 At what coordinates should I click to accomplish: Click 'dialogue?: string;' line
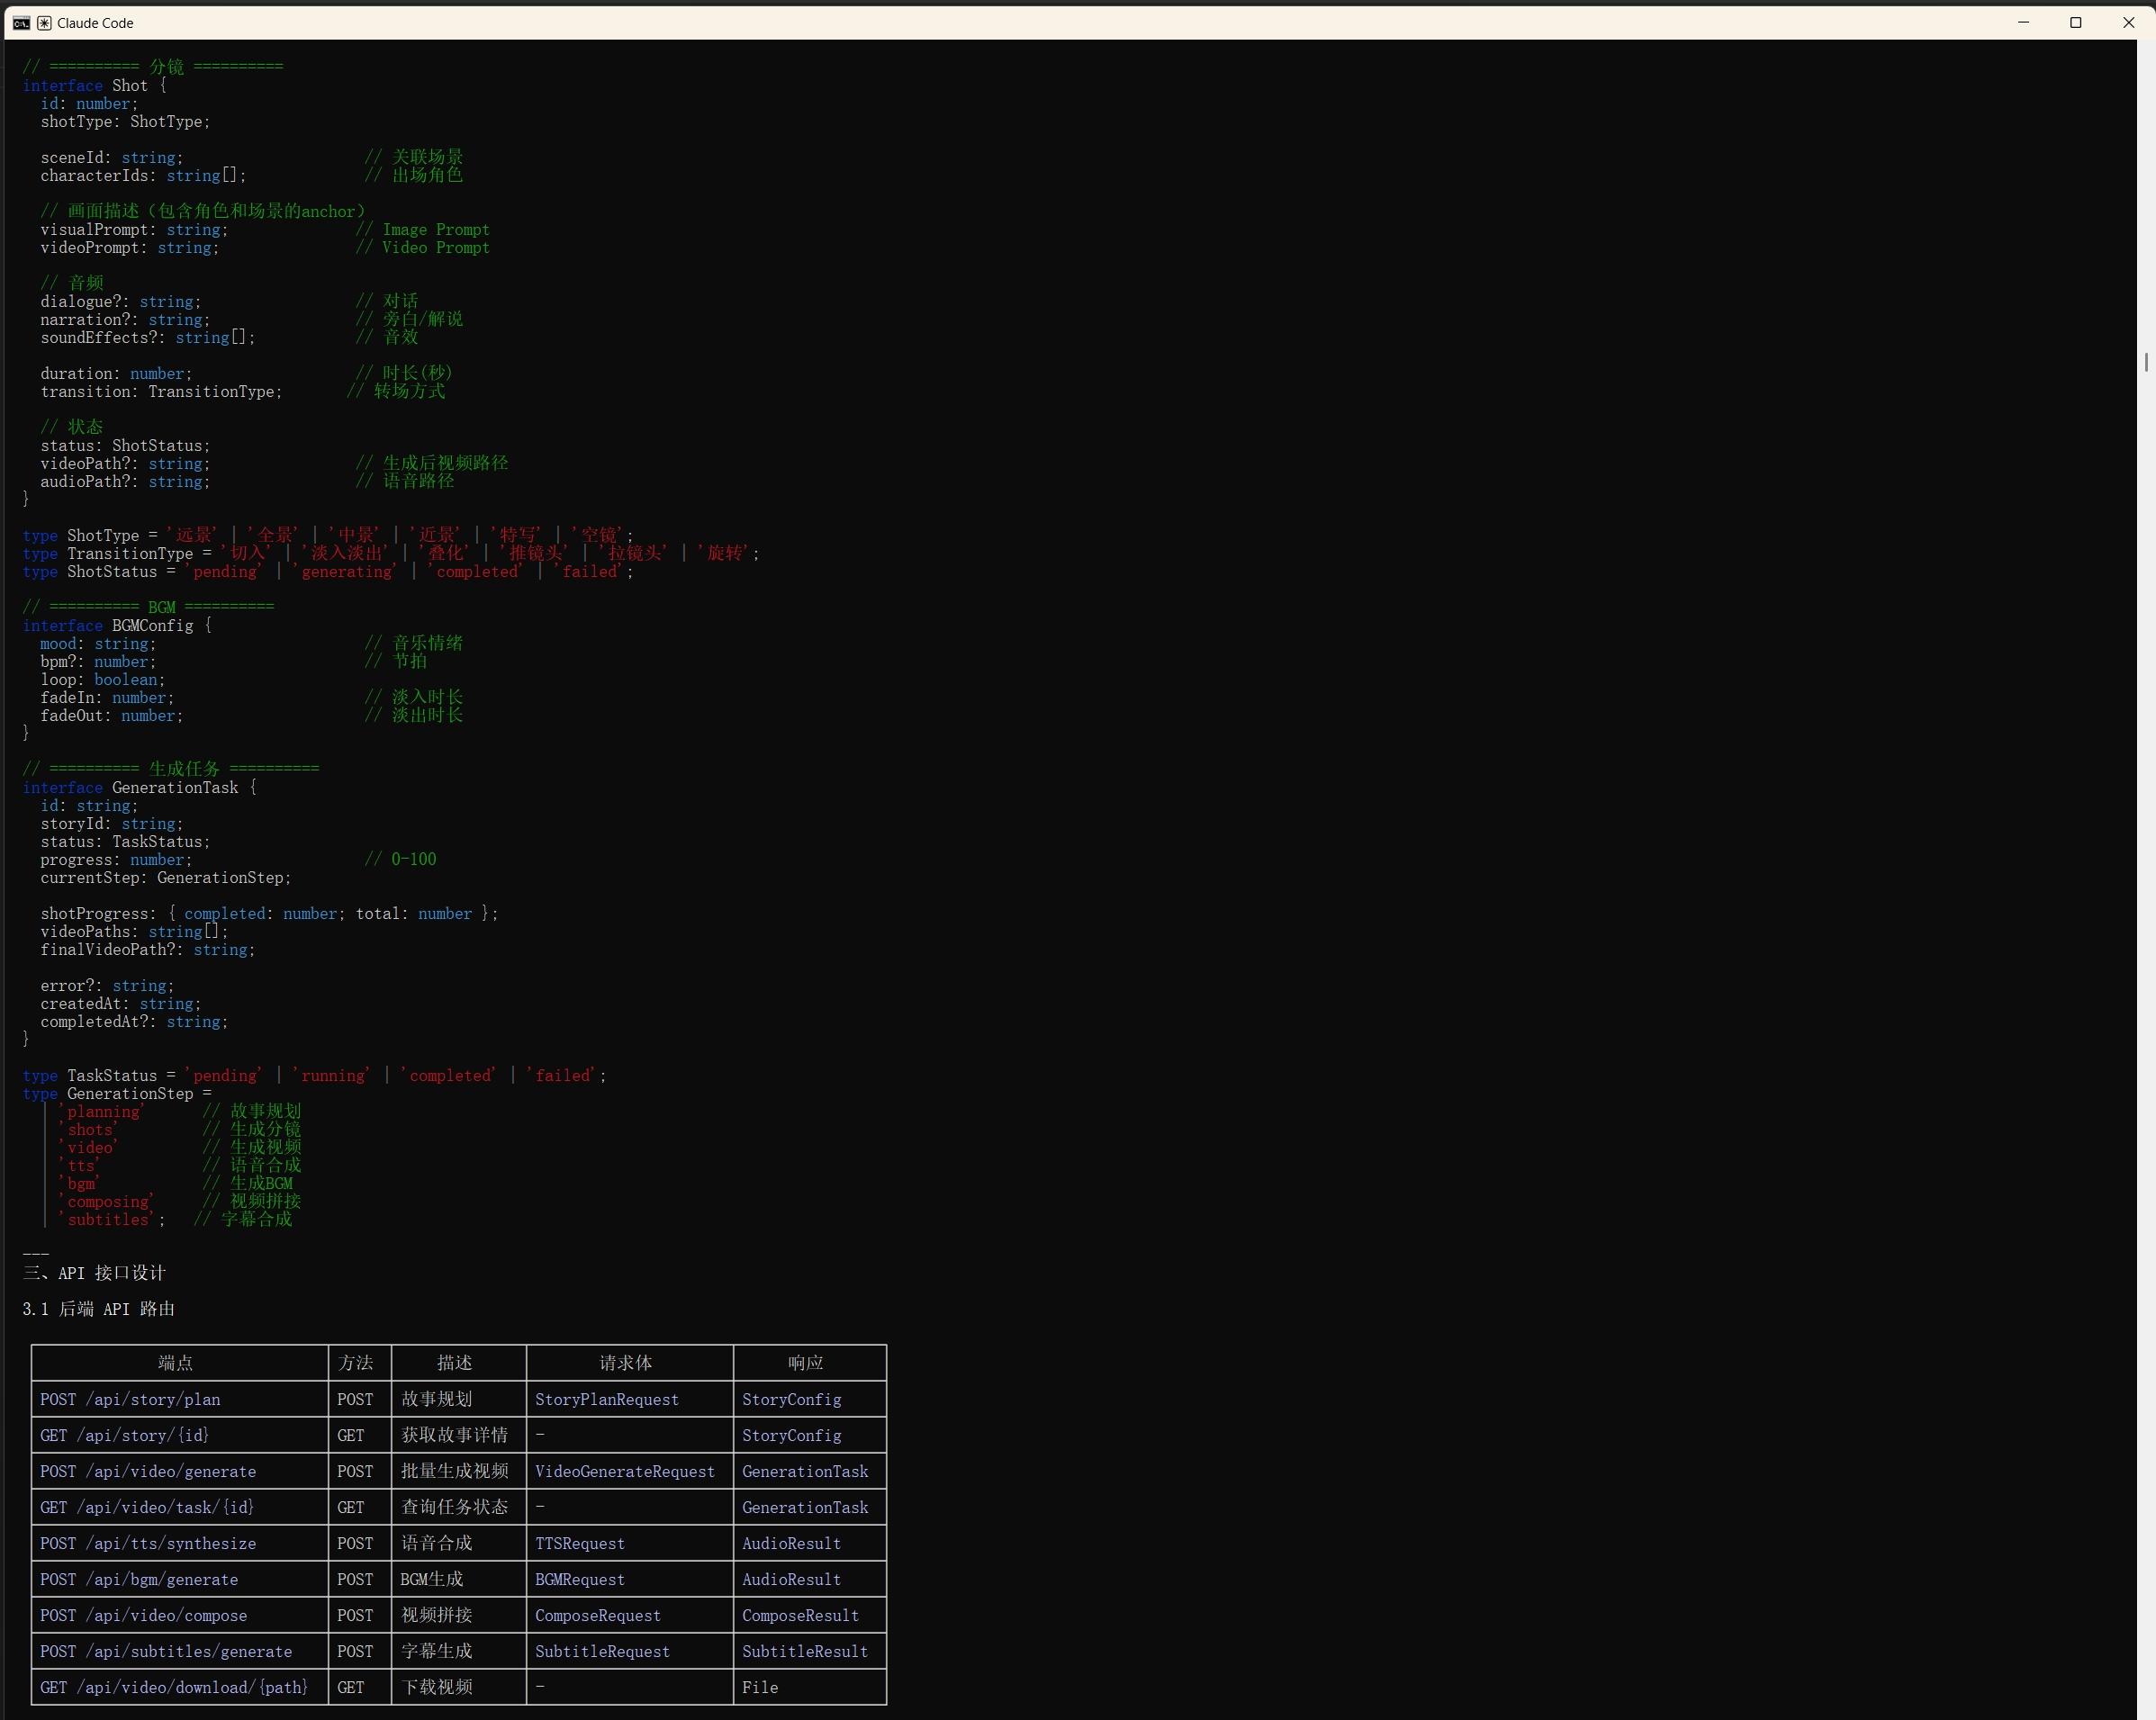click(x=121, y=302)
